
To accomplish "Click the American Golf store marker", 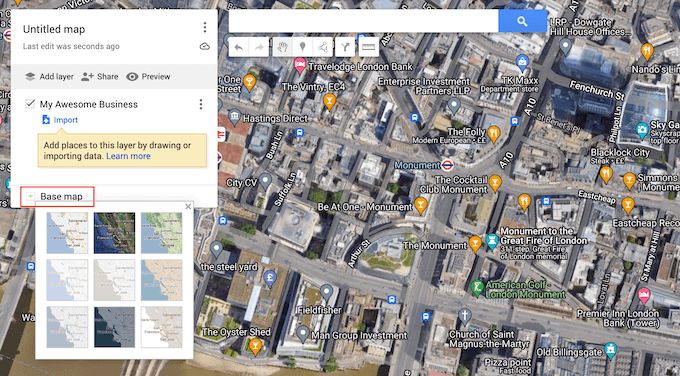I will (x=477, y=288).
